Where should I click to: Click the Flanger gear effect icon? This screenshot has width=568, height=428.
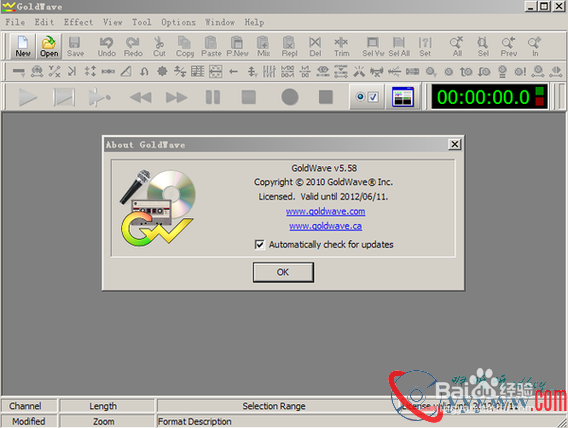pos(162,71)
